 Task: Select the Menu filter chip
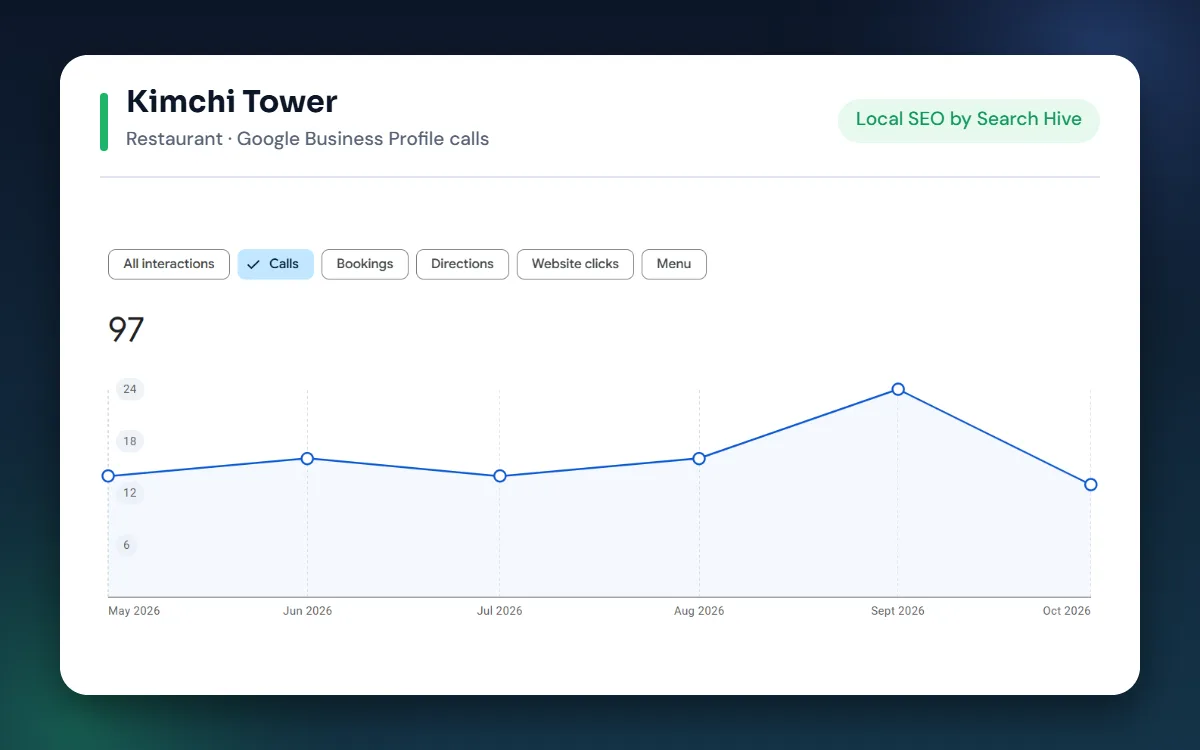point(674,264)
